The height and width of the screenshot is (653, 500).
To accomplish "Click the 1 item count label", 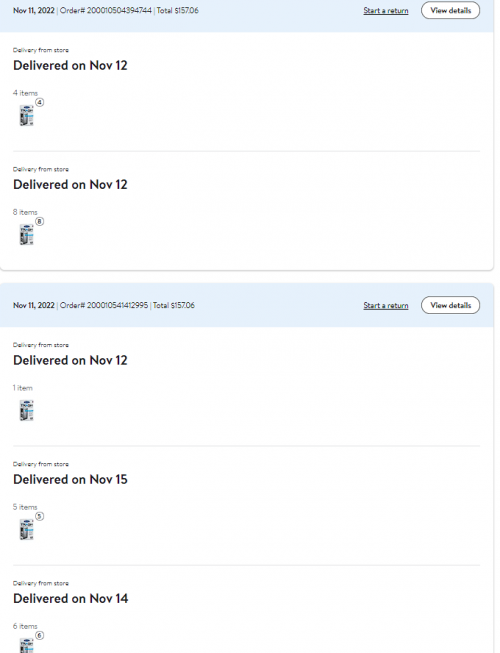I will [22, 388].
